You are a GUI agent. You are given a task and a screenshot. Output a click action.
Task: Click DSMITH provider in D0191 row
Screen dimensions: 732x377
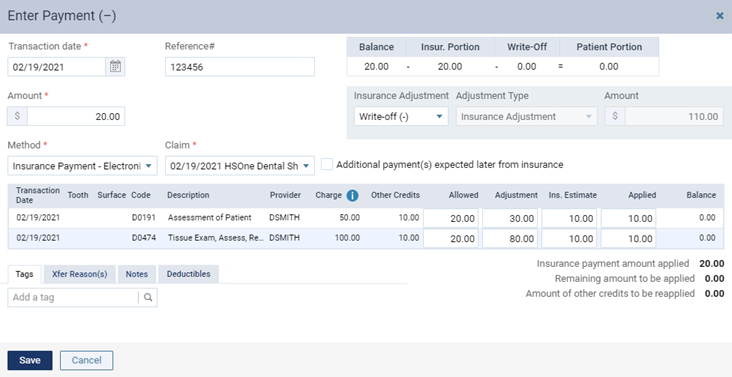[x=283, y=217]
